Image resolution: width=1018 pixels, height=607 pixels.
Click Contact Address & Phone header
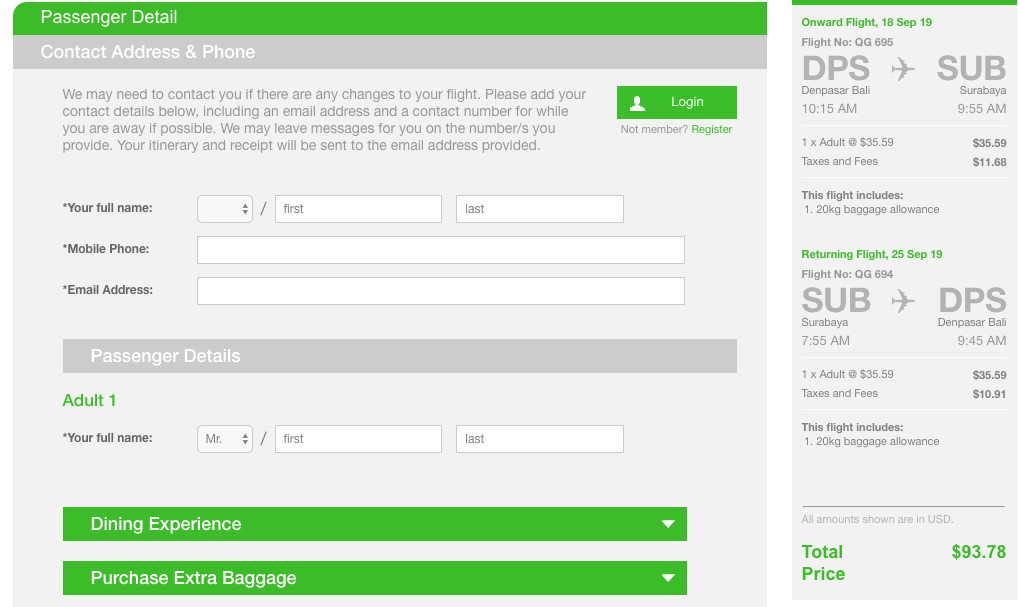point(390,52)
